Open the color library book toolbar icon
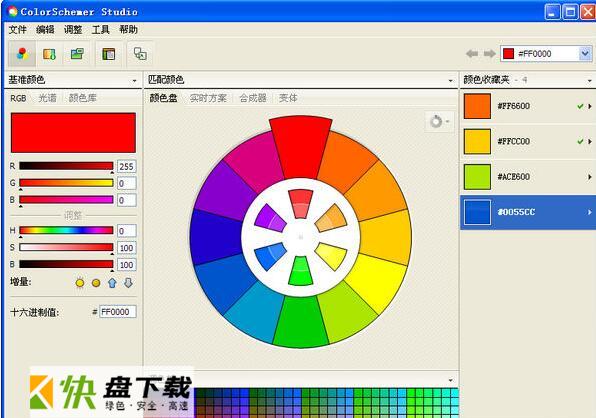The width and height of the screenshot is (596, 418). 49,54
